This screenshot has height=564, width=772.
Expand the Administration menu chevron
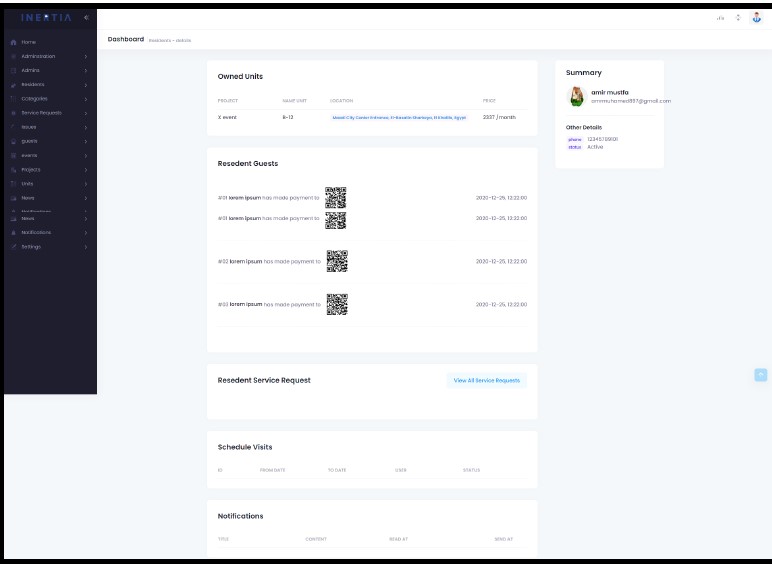[x=86, y=56]
